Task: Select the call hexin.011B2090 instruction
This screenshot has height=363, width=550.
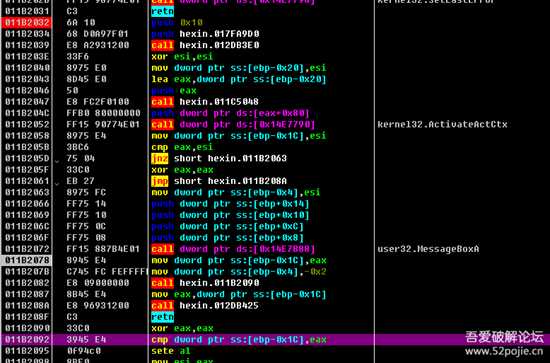Action: [x=205, y=283]
